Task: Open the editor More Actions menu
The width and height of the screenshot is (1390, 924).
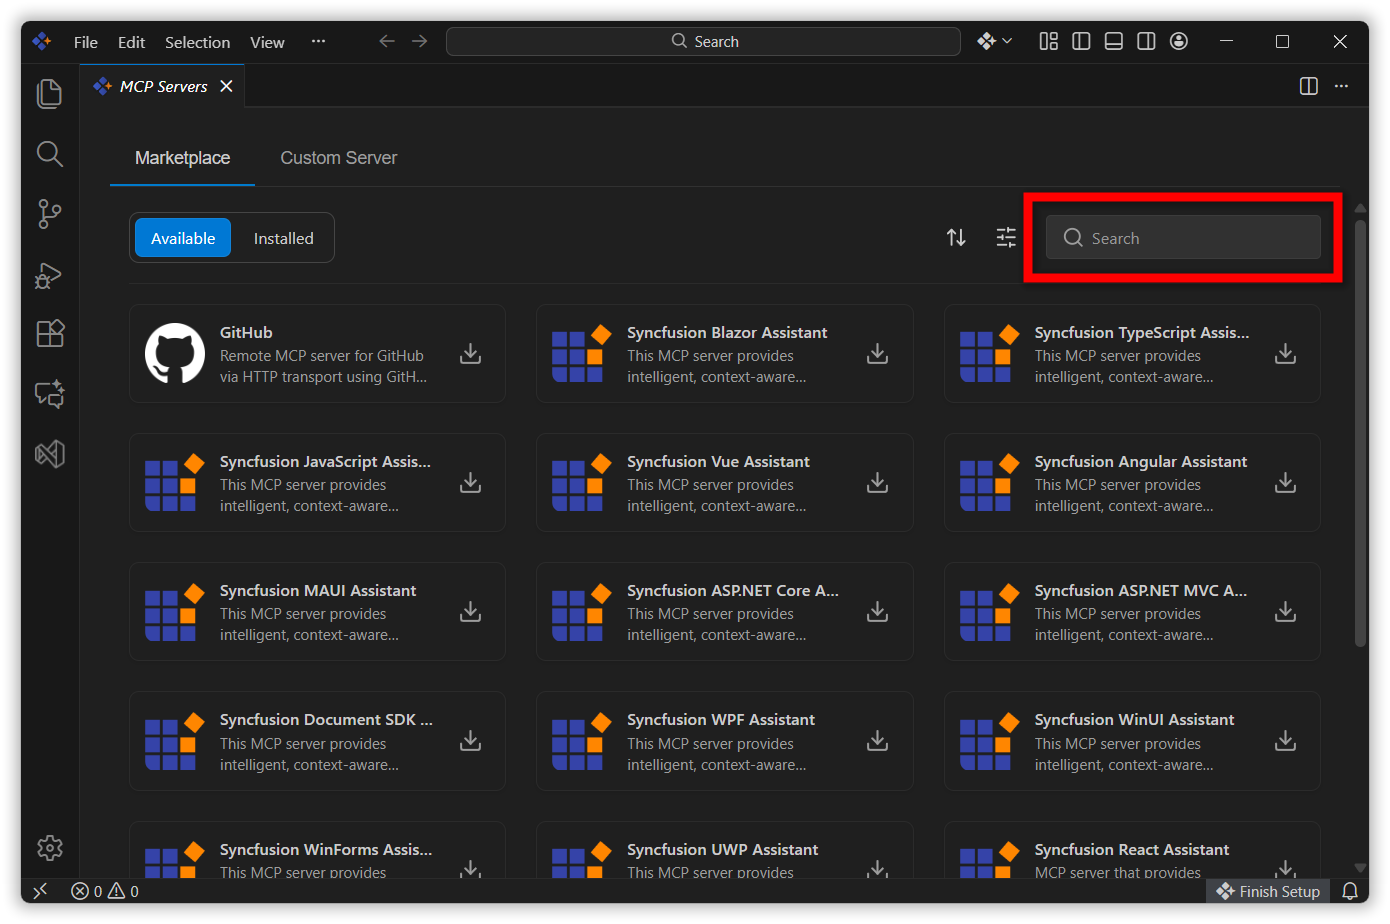Action: click(1341, 86)
